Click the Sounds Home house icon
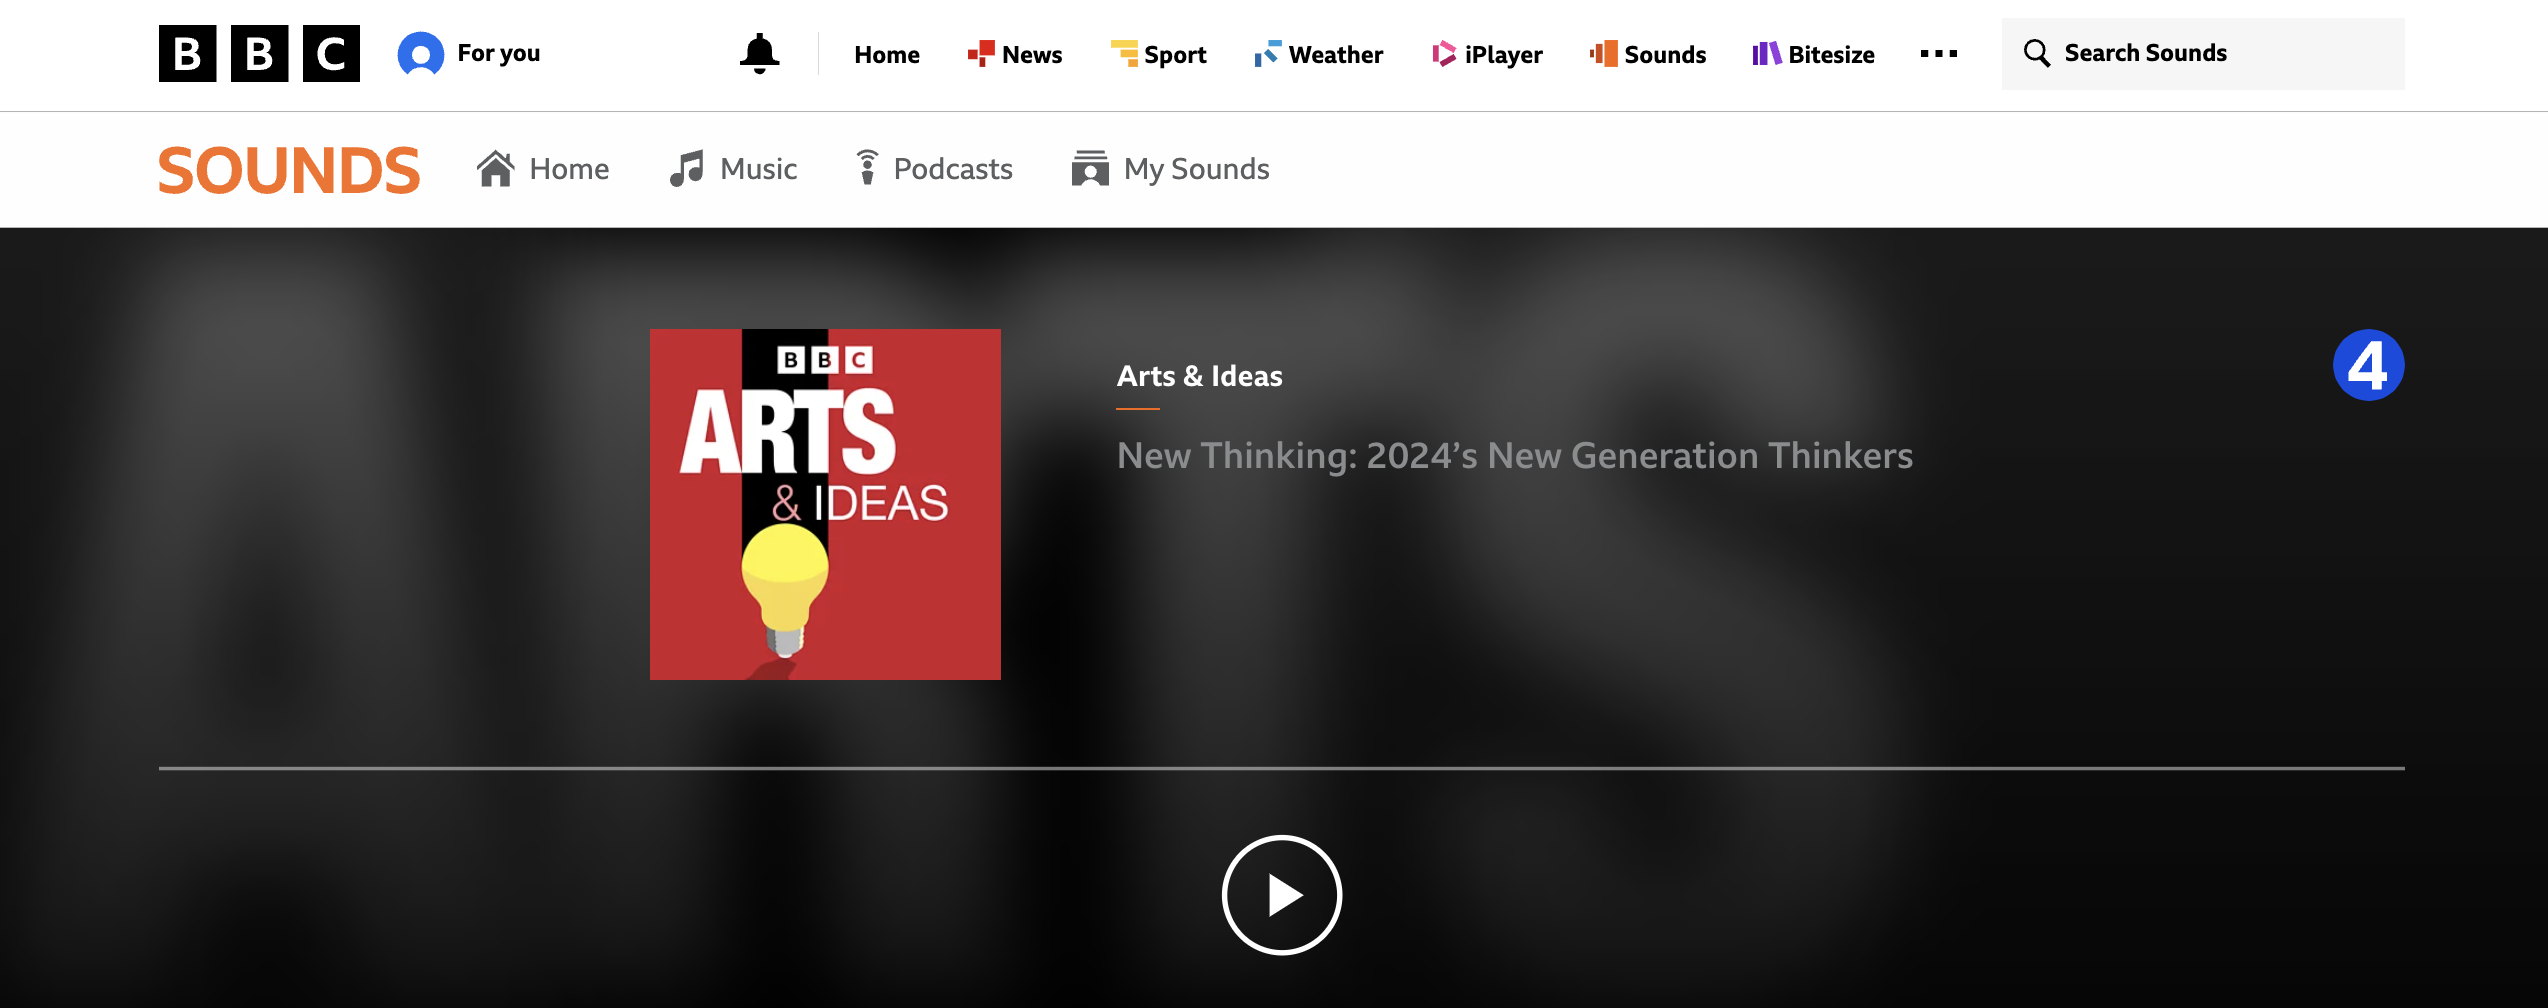This screenshot has width=2548, height=1008. [x=496, y=169]
